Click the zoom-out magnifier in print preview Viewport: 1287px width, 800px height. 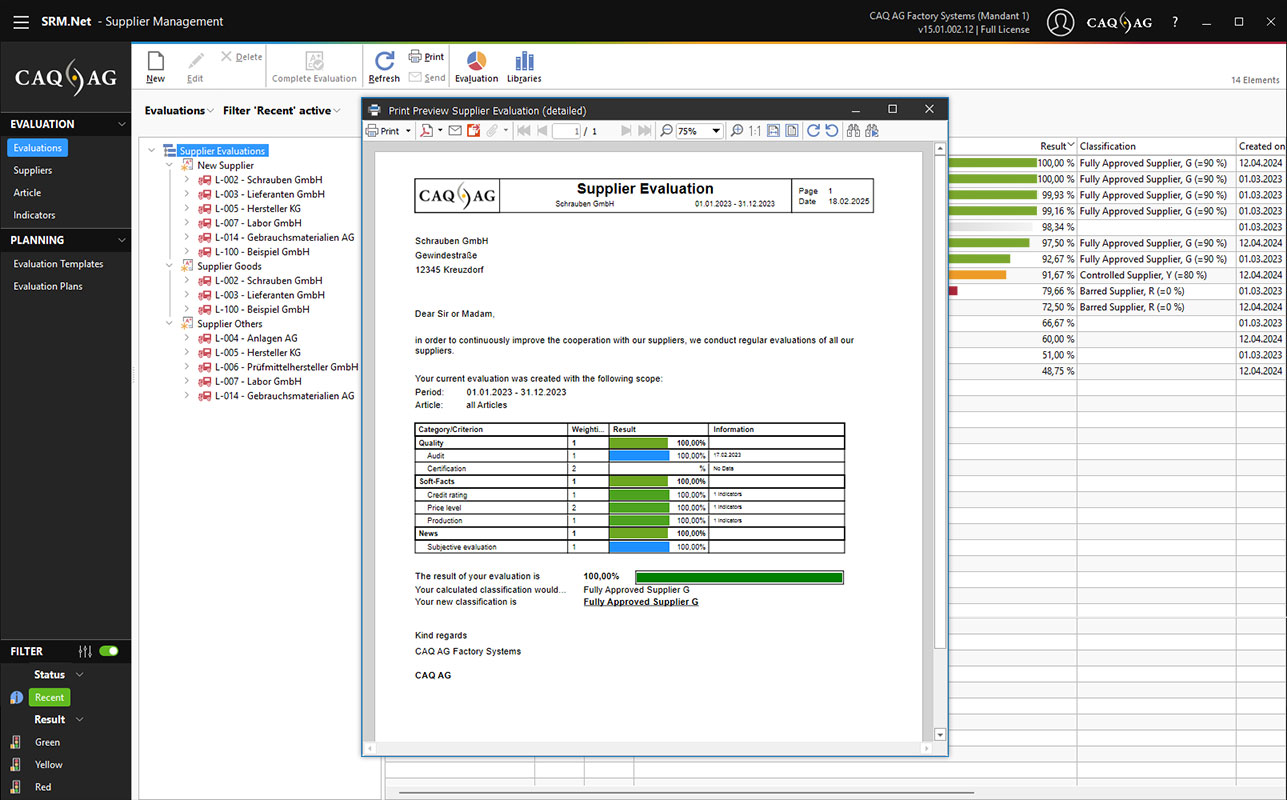(x=667, y=131)
